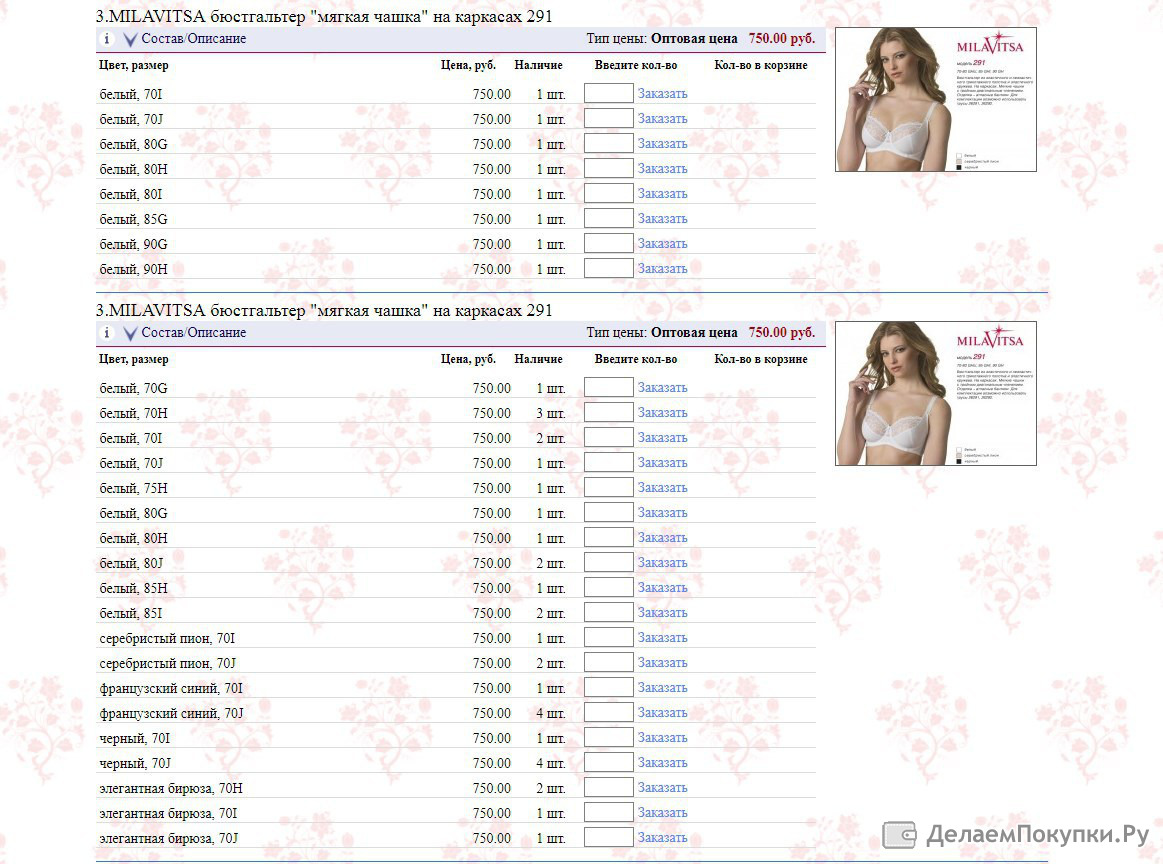Order the белый, 85G size via Заказать
The image size is (1163, 864).
(662, 219)
